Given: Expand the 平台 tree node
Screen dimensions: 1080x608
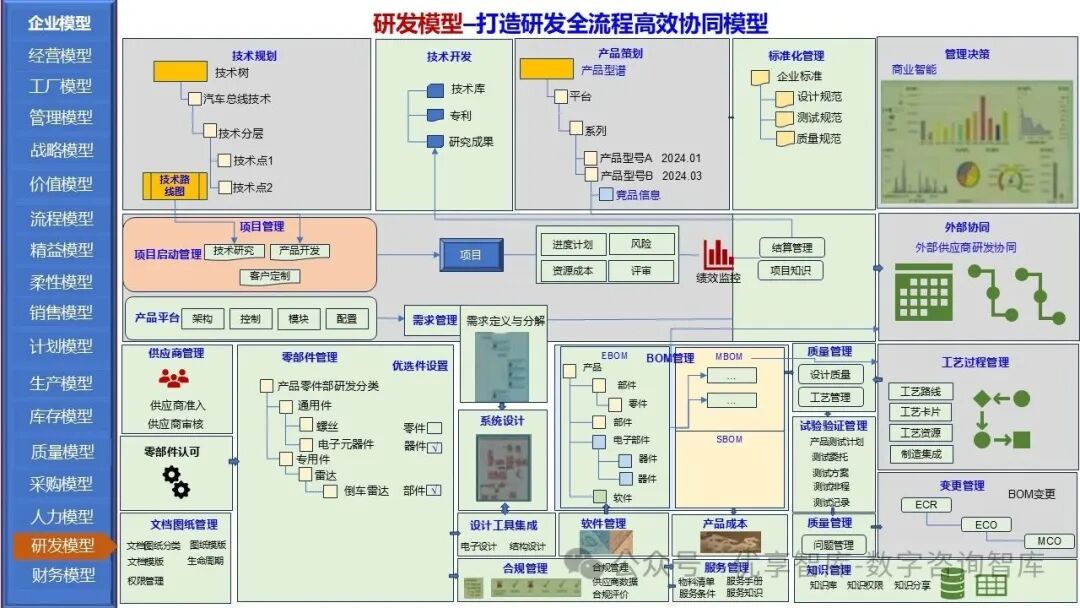Looking at the screenshot, I should pyautogui.click(x=561, y=96).
